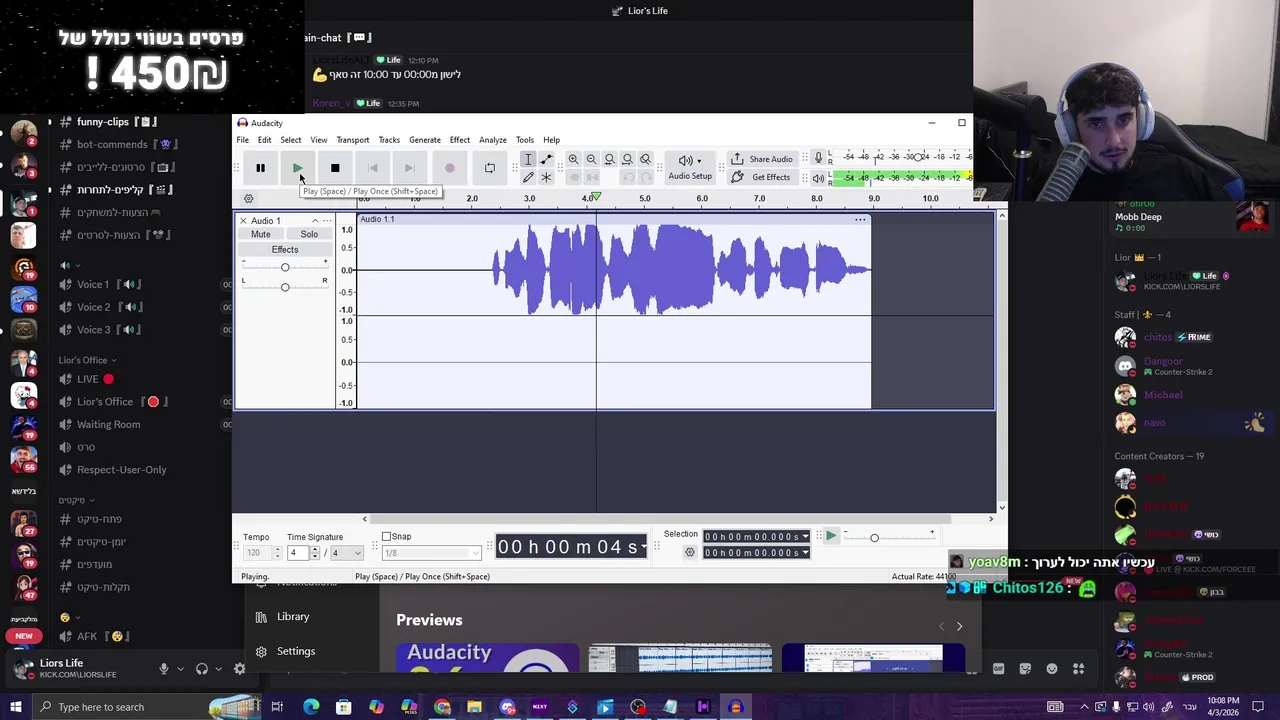Collapse the Audio 1 track with the arrow
Viewport: 1280px width, 720px height.
coord(315,221)
